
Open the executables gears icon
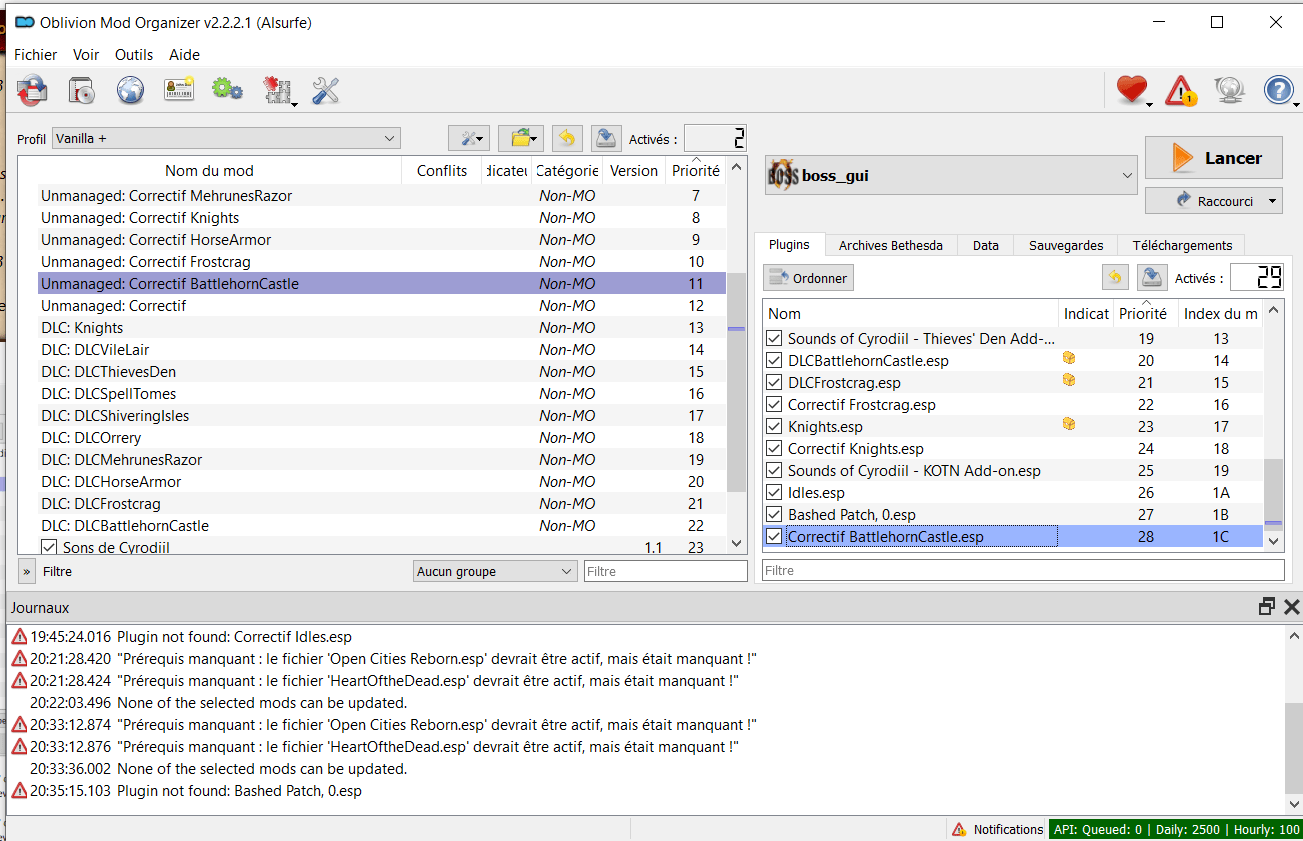[x=227, y=91]
